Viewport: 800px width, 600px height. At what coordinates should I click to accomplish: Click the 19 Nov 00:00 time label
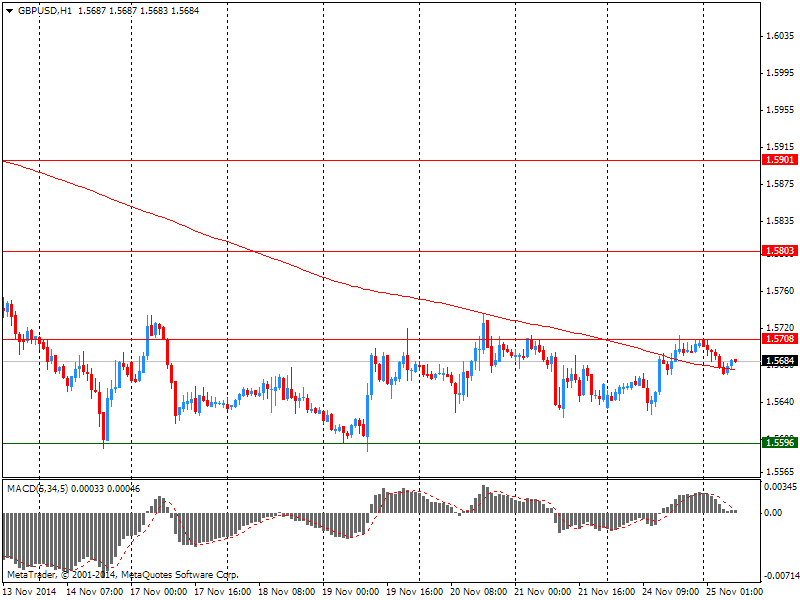tap(351, 592)
